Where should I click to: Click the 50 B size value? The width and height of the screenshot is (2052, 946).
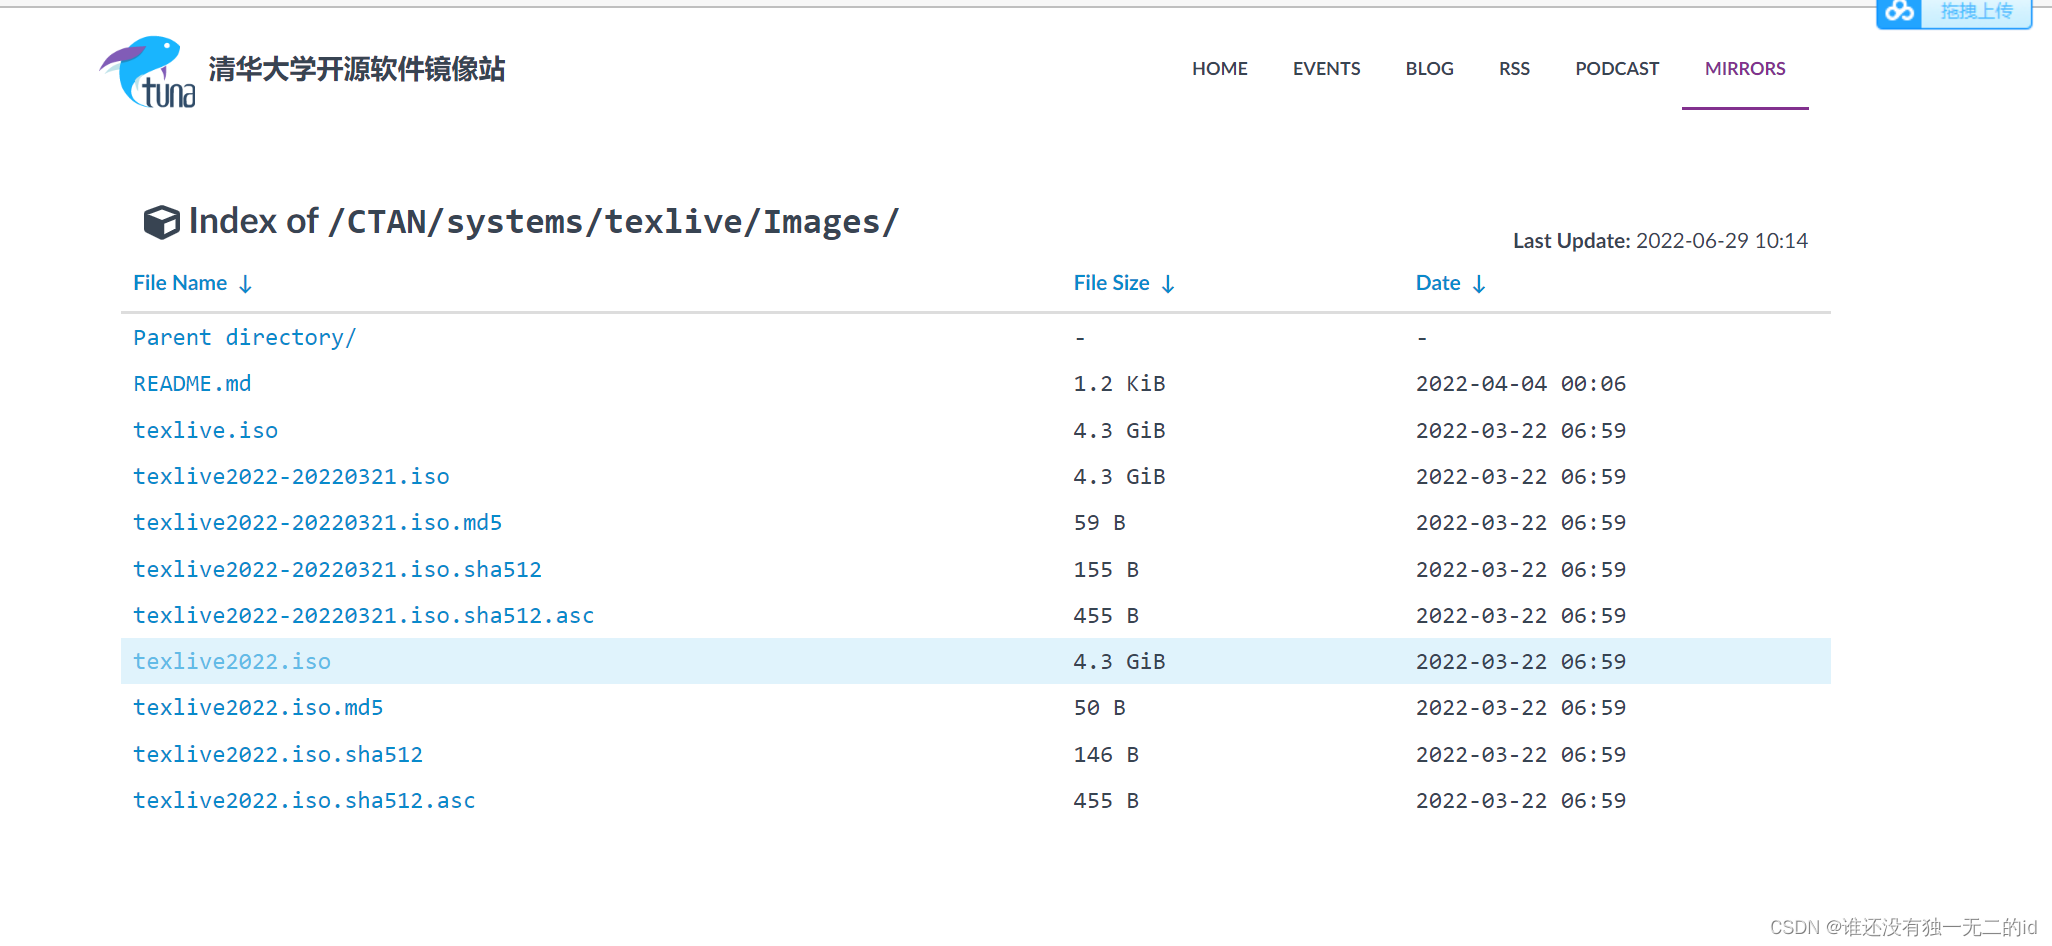coord(1099,708)
